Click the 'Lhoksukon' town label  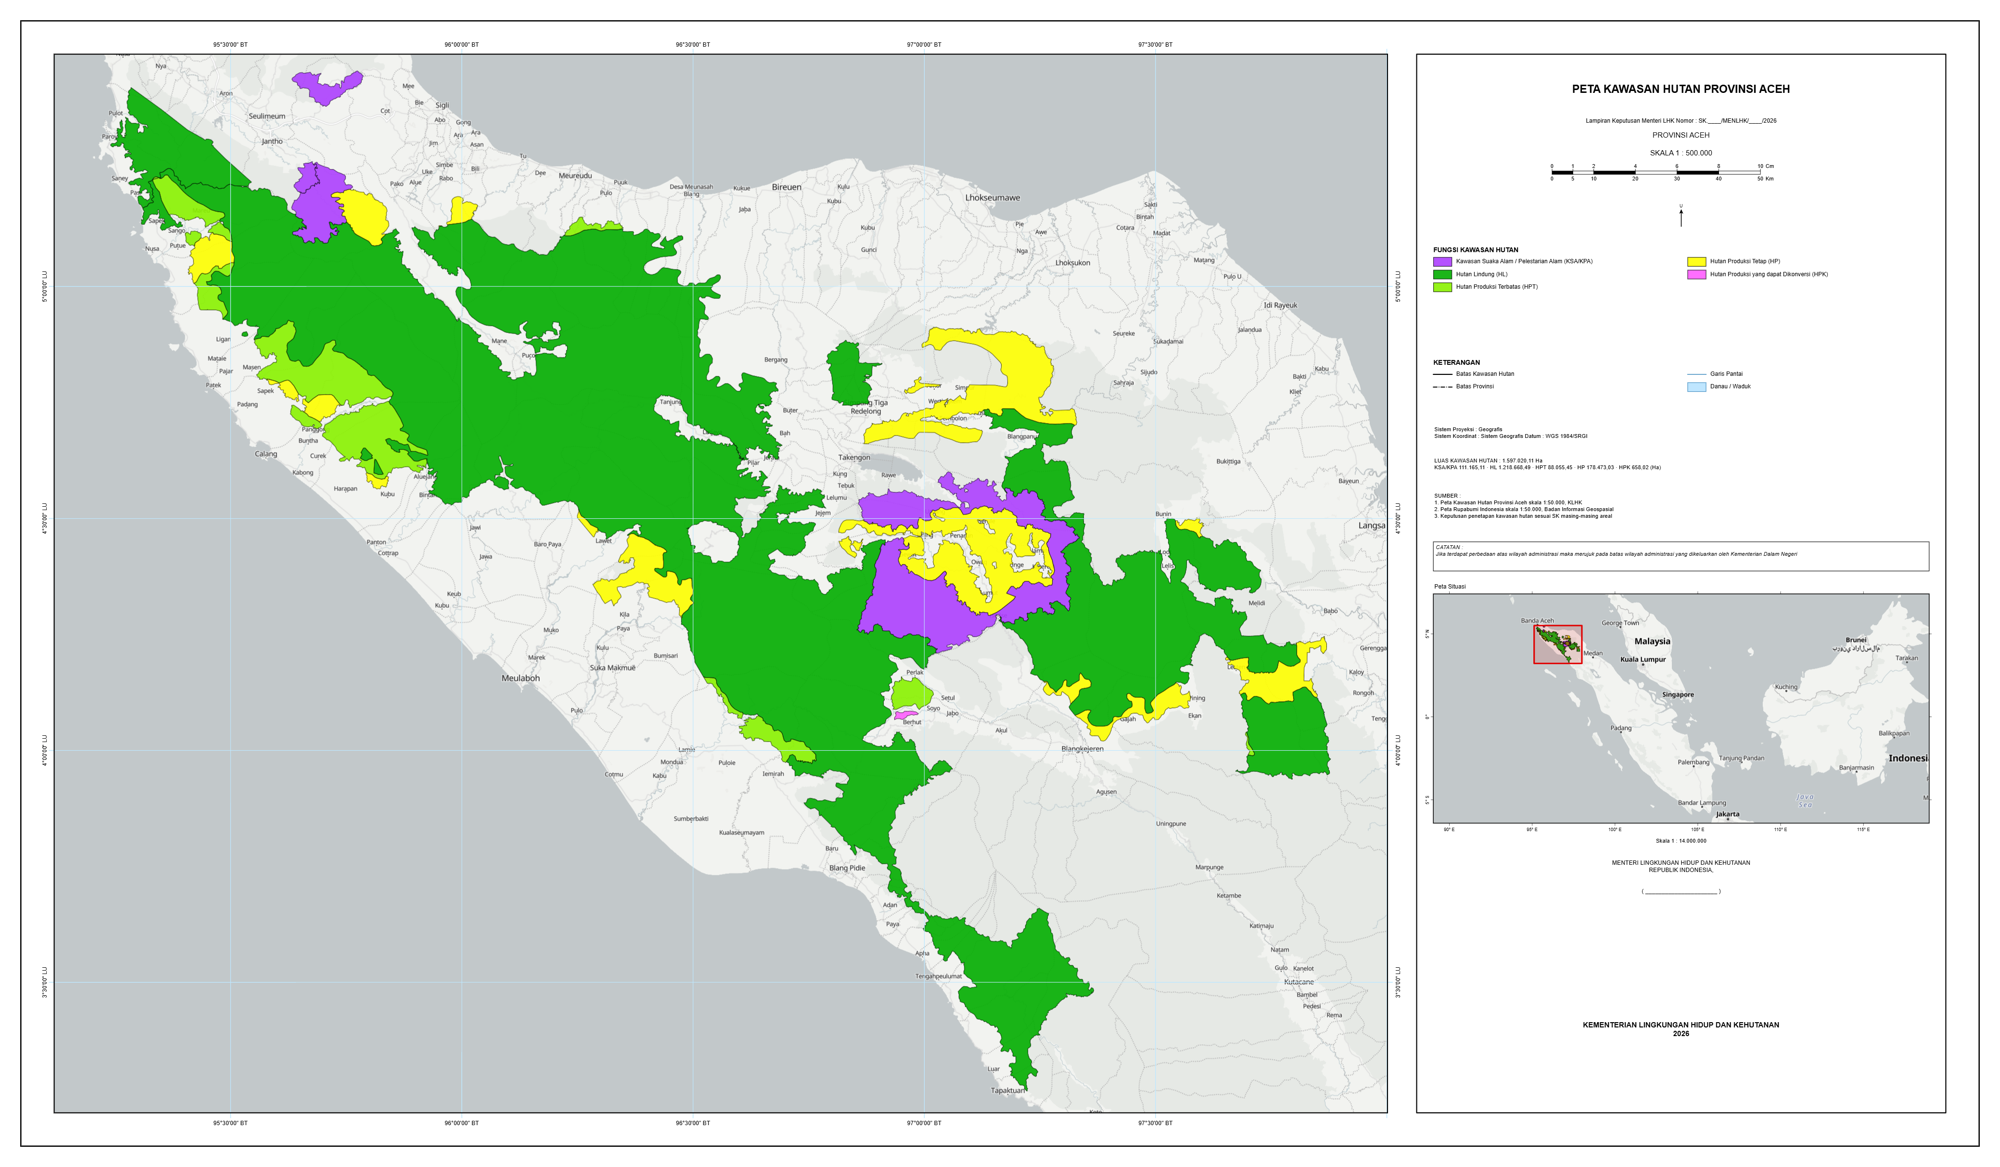1073,263
